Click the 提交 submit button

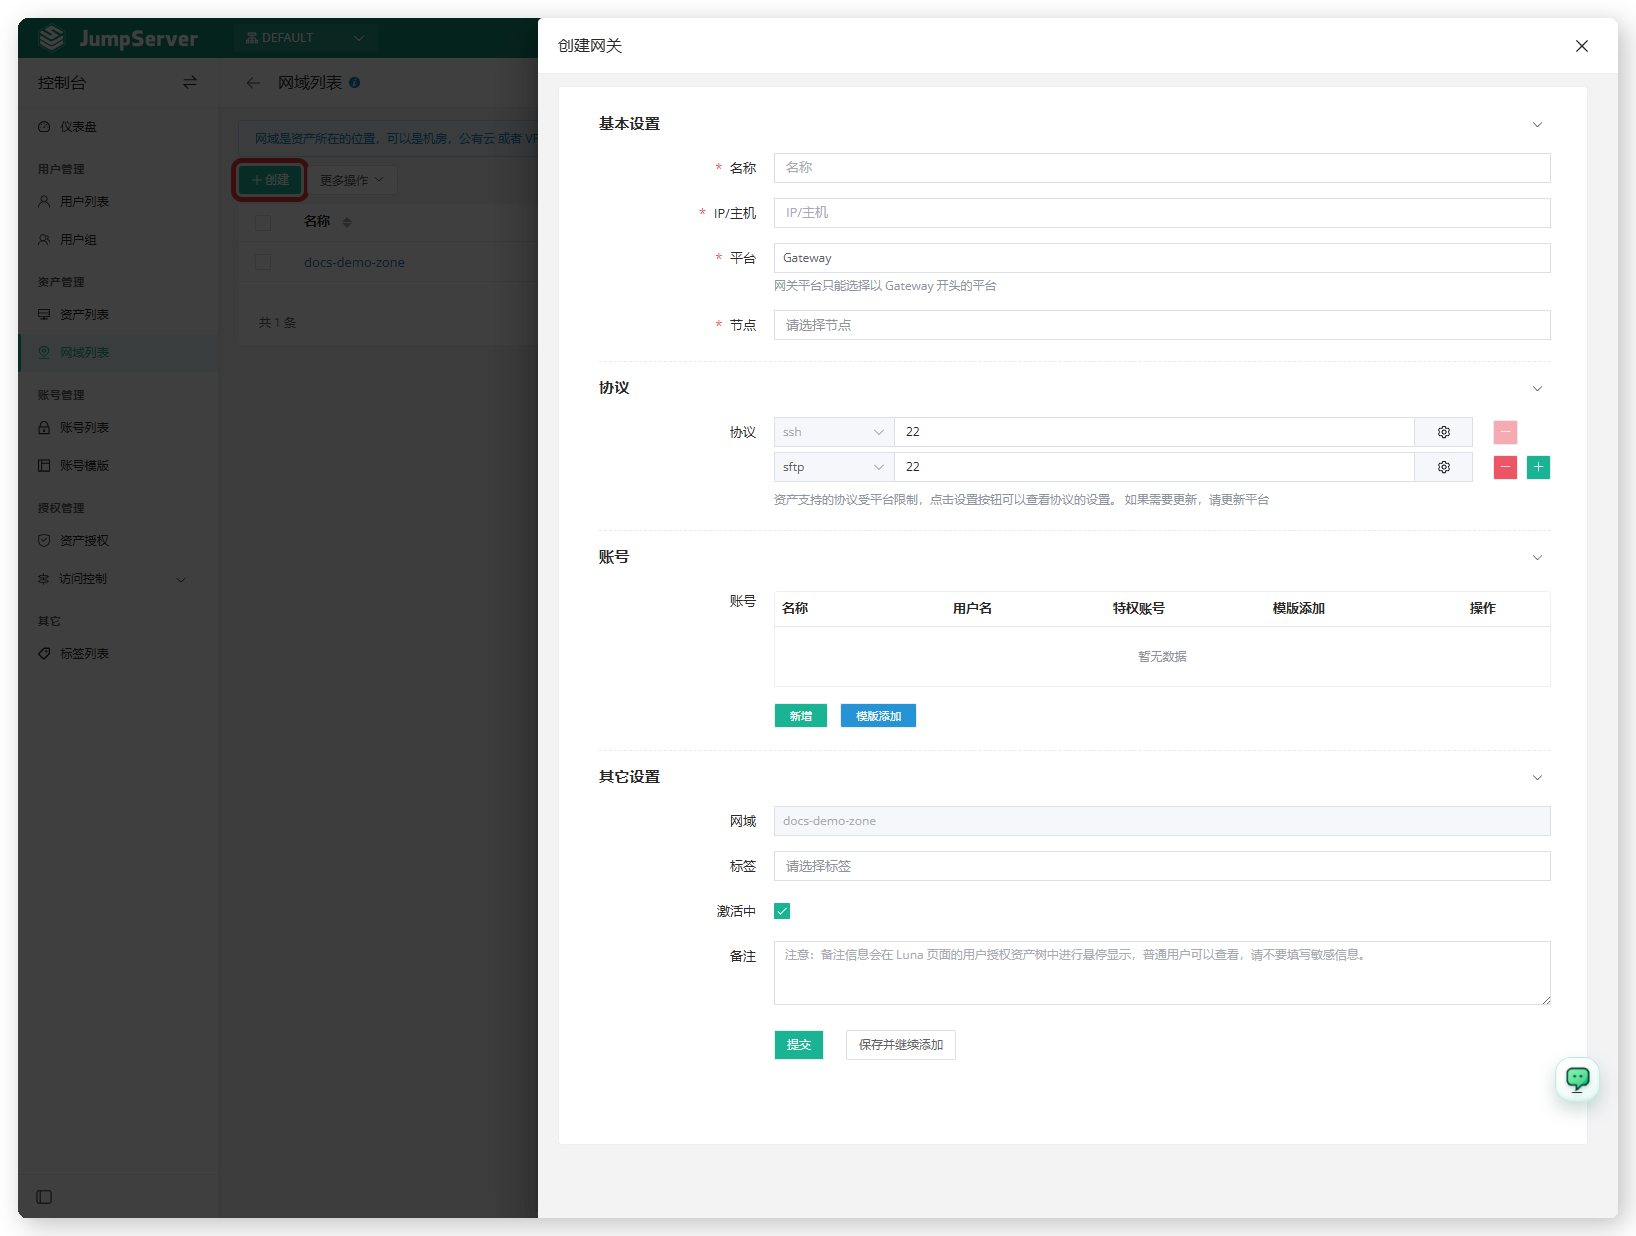798,1045
